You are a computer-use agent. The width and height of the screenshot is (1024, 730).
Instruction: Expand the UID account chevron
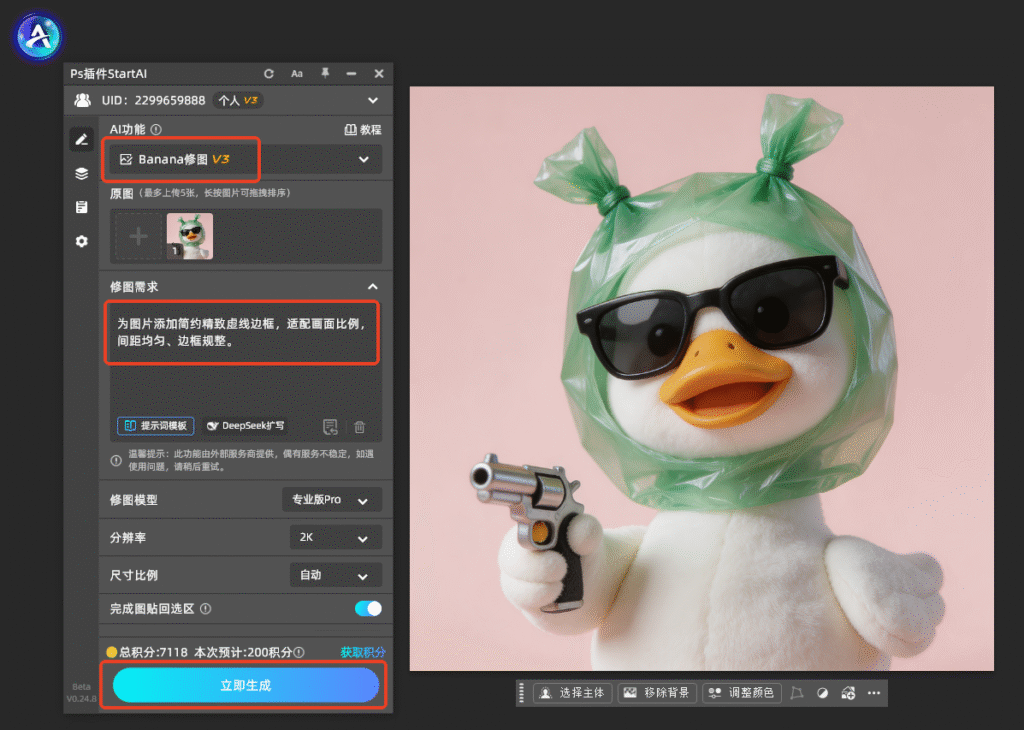[x=373, y=101]
